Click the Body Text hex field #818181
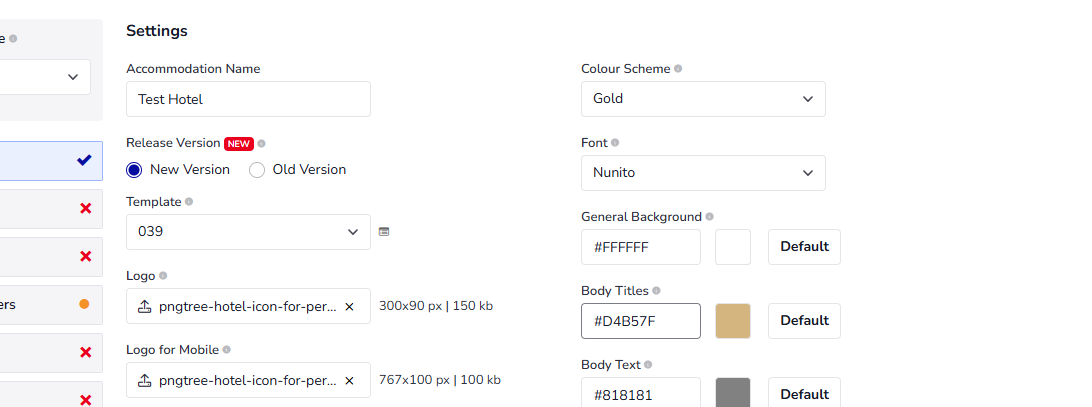Image resolution: width=1092 pixels, height=407 pixels. tap(641, 392)
